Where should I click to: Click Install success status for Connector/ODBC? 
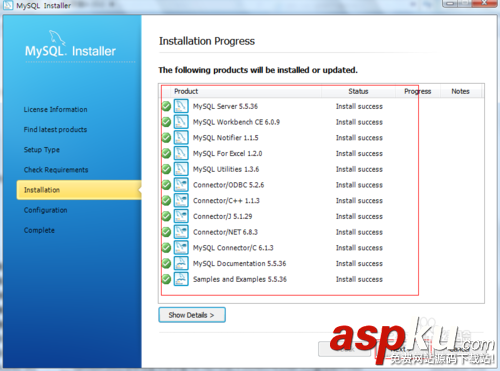(x=359, y=185)
